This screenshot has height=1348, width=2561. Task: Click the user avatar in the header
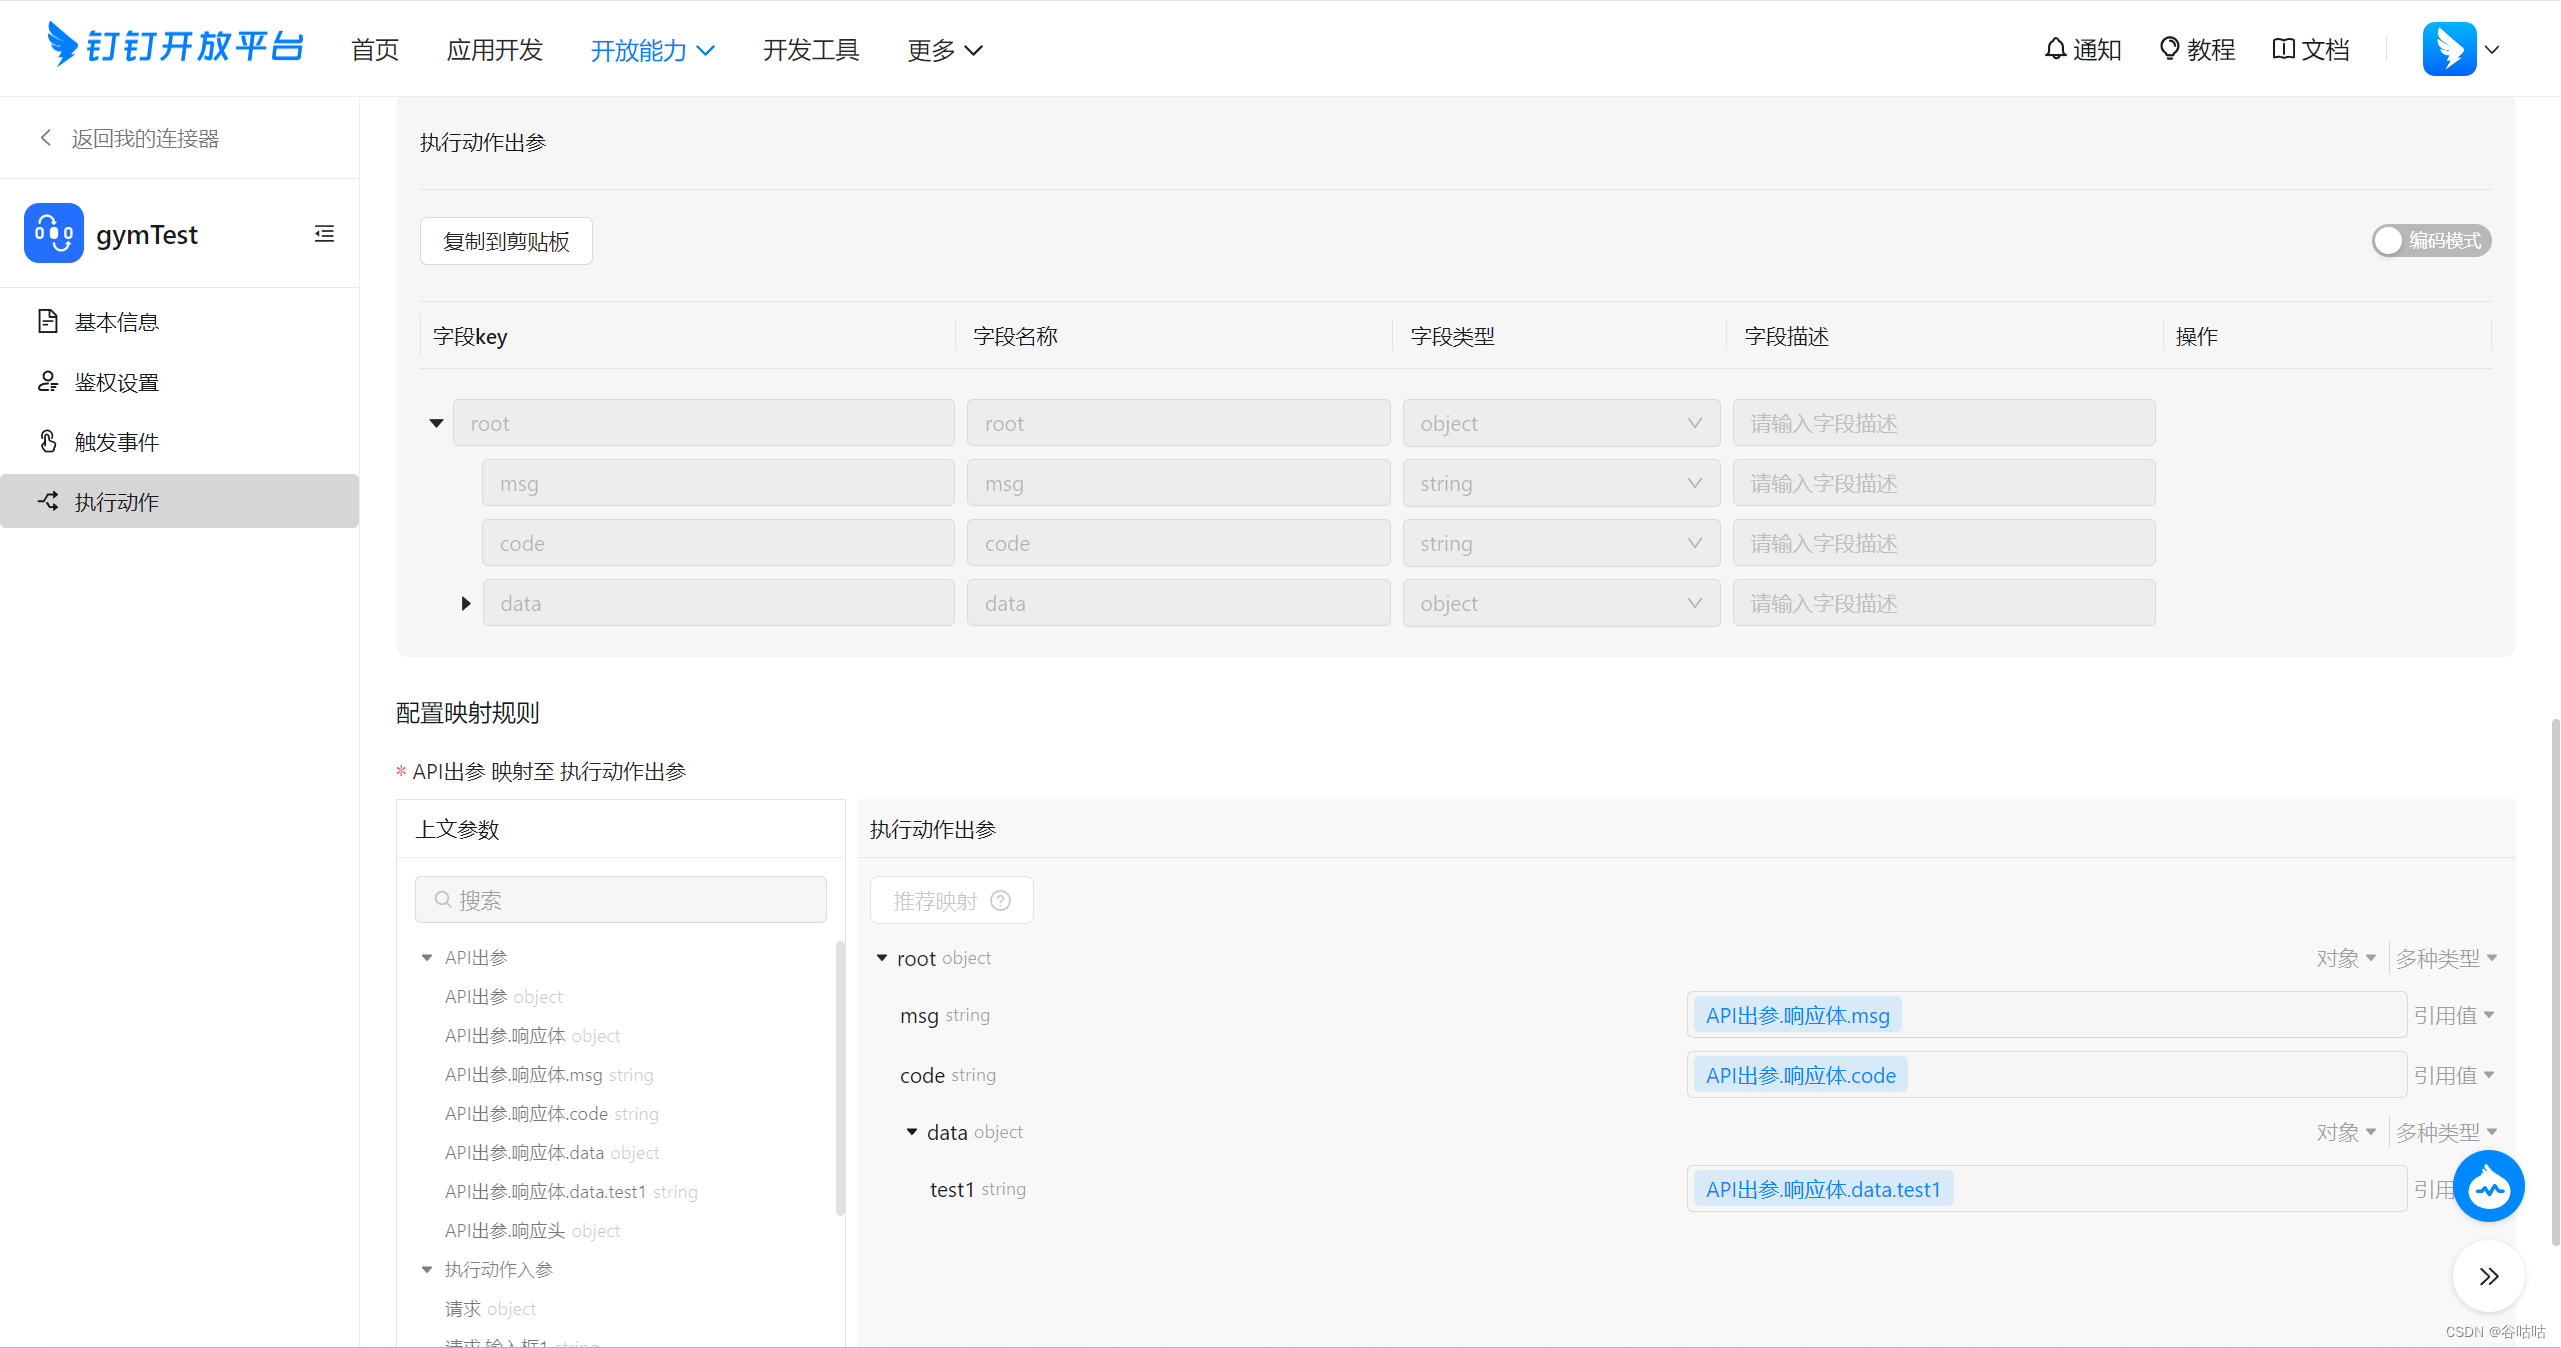[2449, 49]
